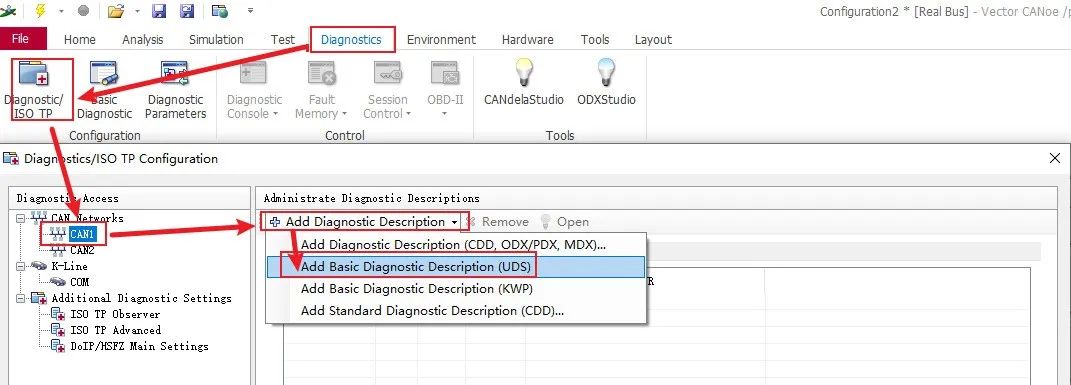Close the Diagnostics/ISO TP Configuration dialog
1071x385 pixels.
(1055, 158)
